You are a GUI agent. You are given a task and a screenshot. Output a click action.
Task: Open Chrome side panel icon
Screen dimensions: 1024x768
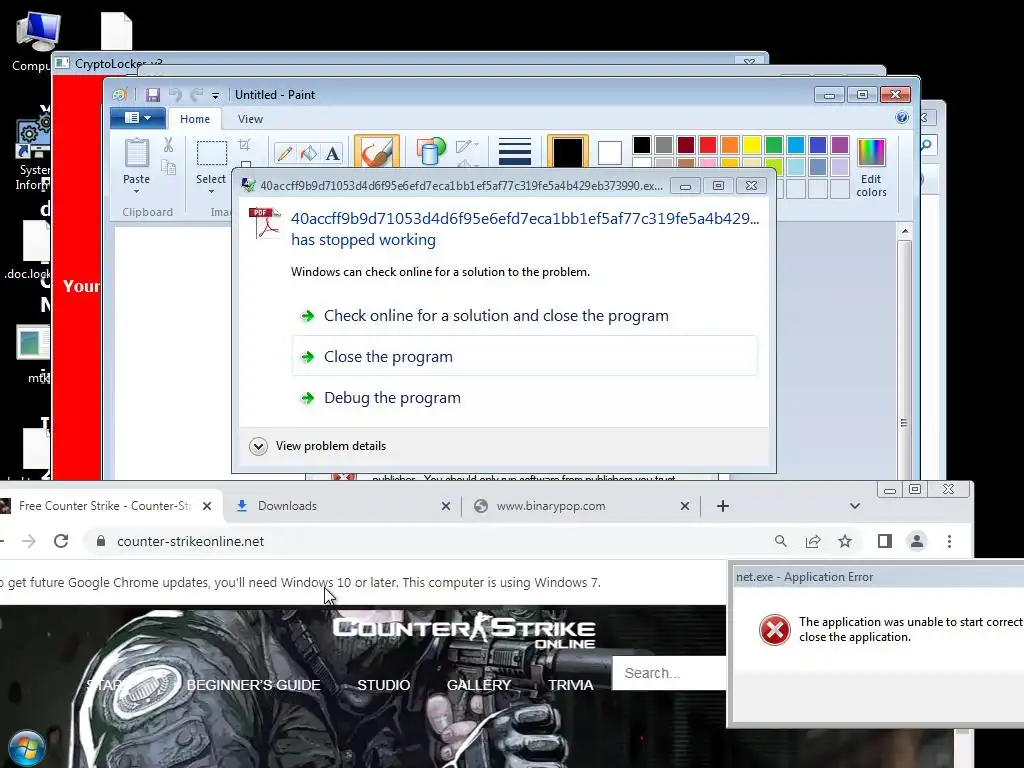tap(885, 541)
